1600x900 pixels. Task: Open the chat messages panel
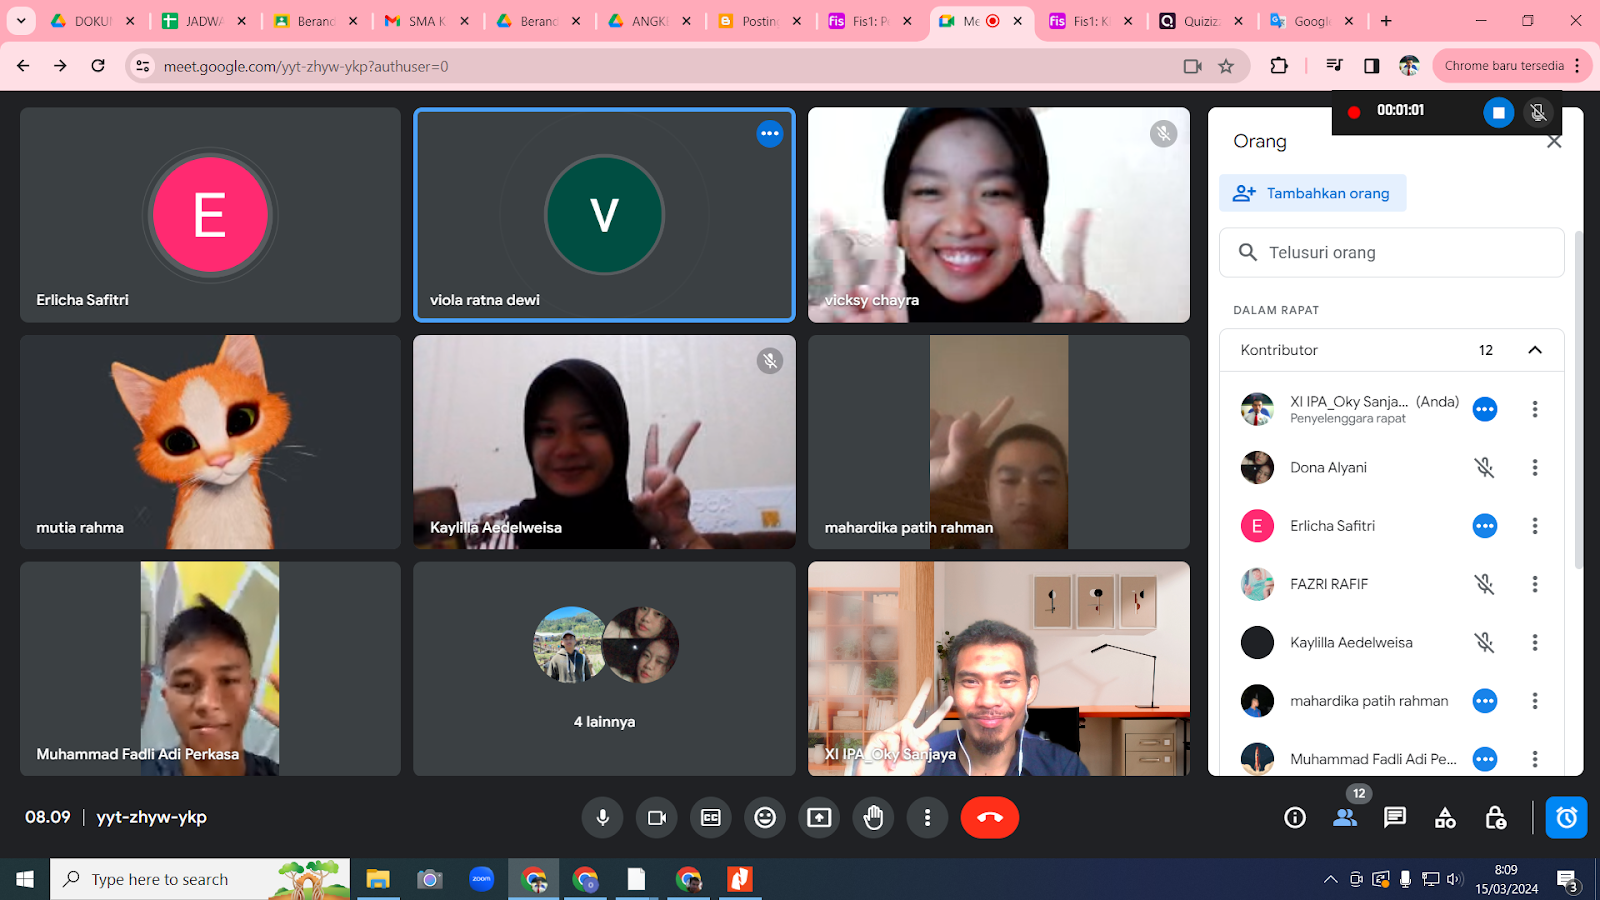pyautogui.click(x=1395, y=818)
